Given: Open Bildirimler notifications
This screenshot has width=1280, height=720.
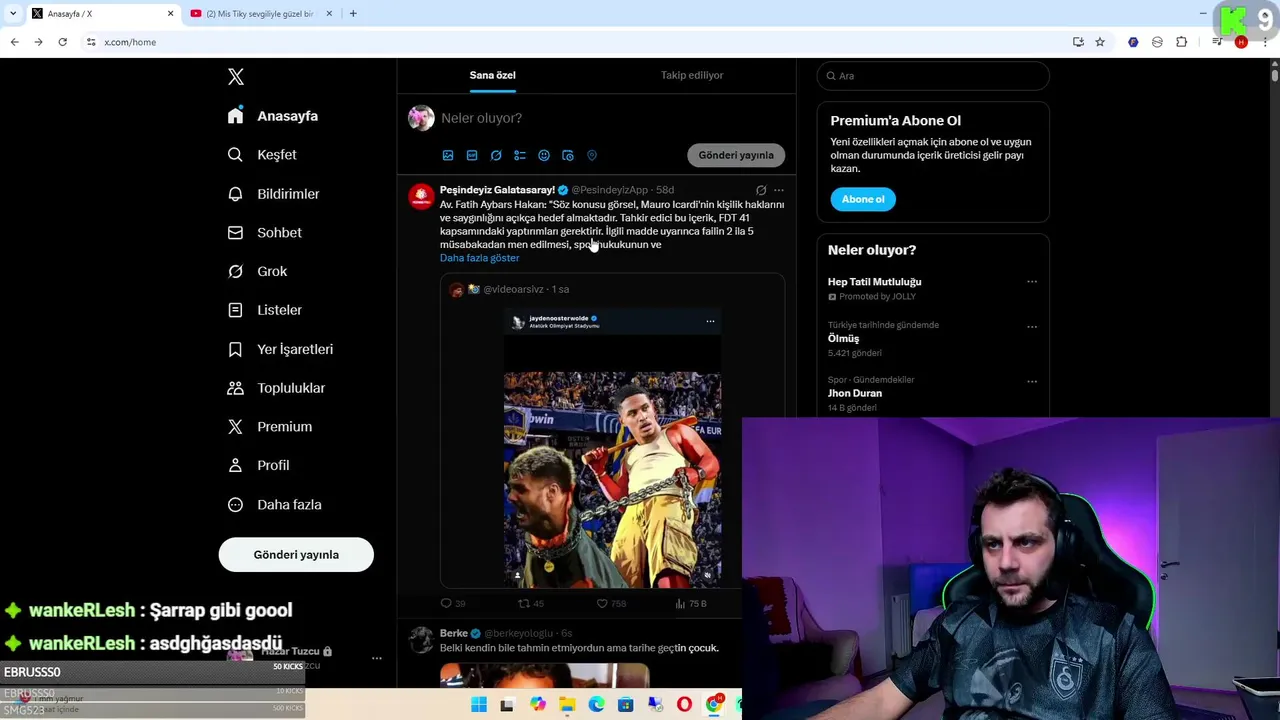Looking at the screenshot, I should (x=273, y=194).
